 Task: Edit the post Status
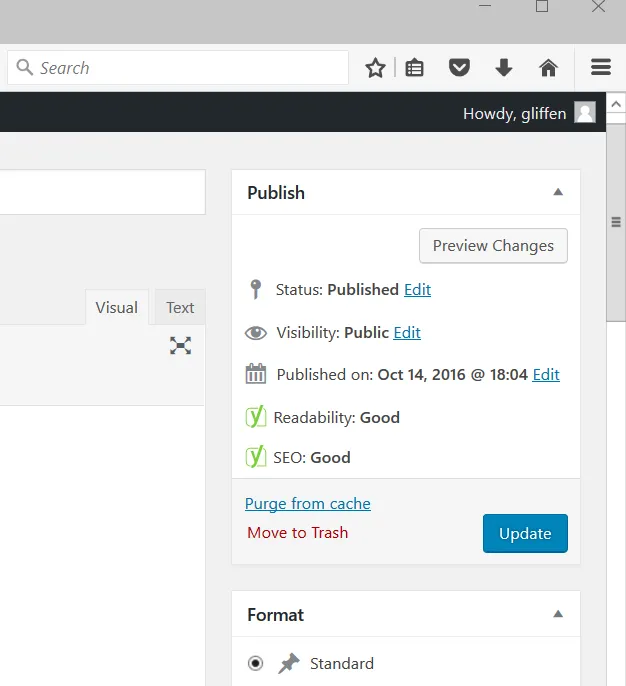click(x=417, y=290)
